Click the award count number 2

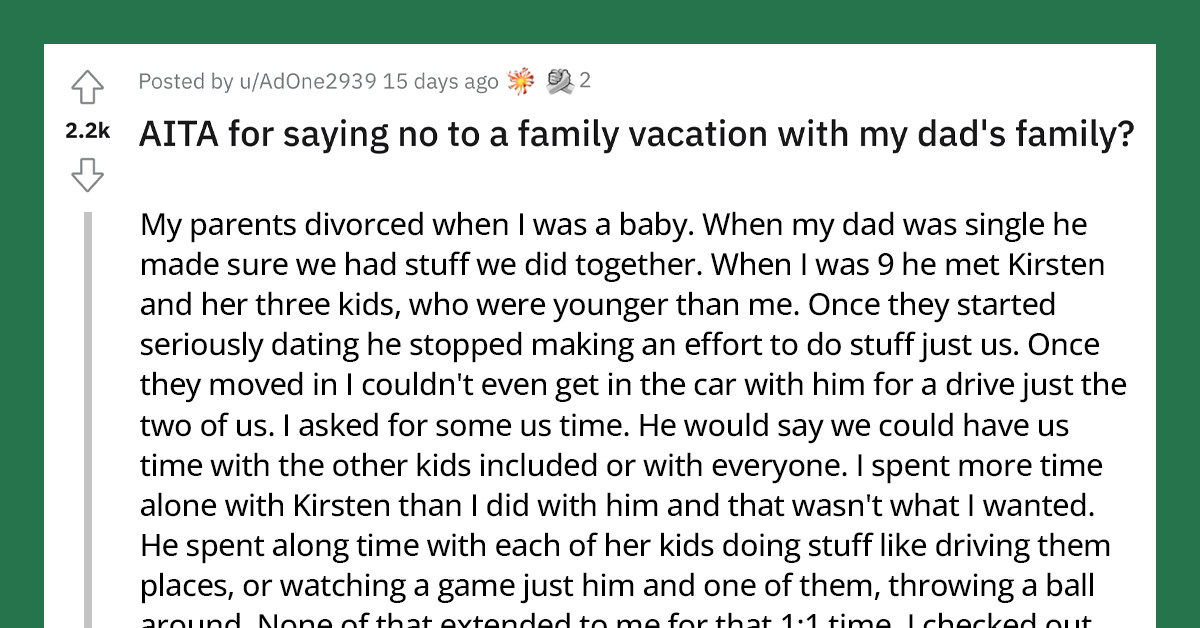click(x=584, y=81)
